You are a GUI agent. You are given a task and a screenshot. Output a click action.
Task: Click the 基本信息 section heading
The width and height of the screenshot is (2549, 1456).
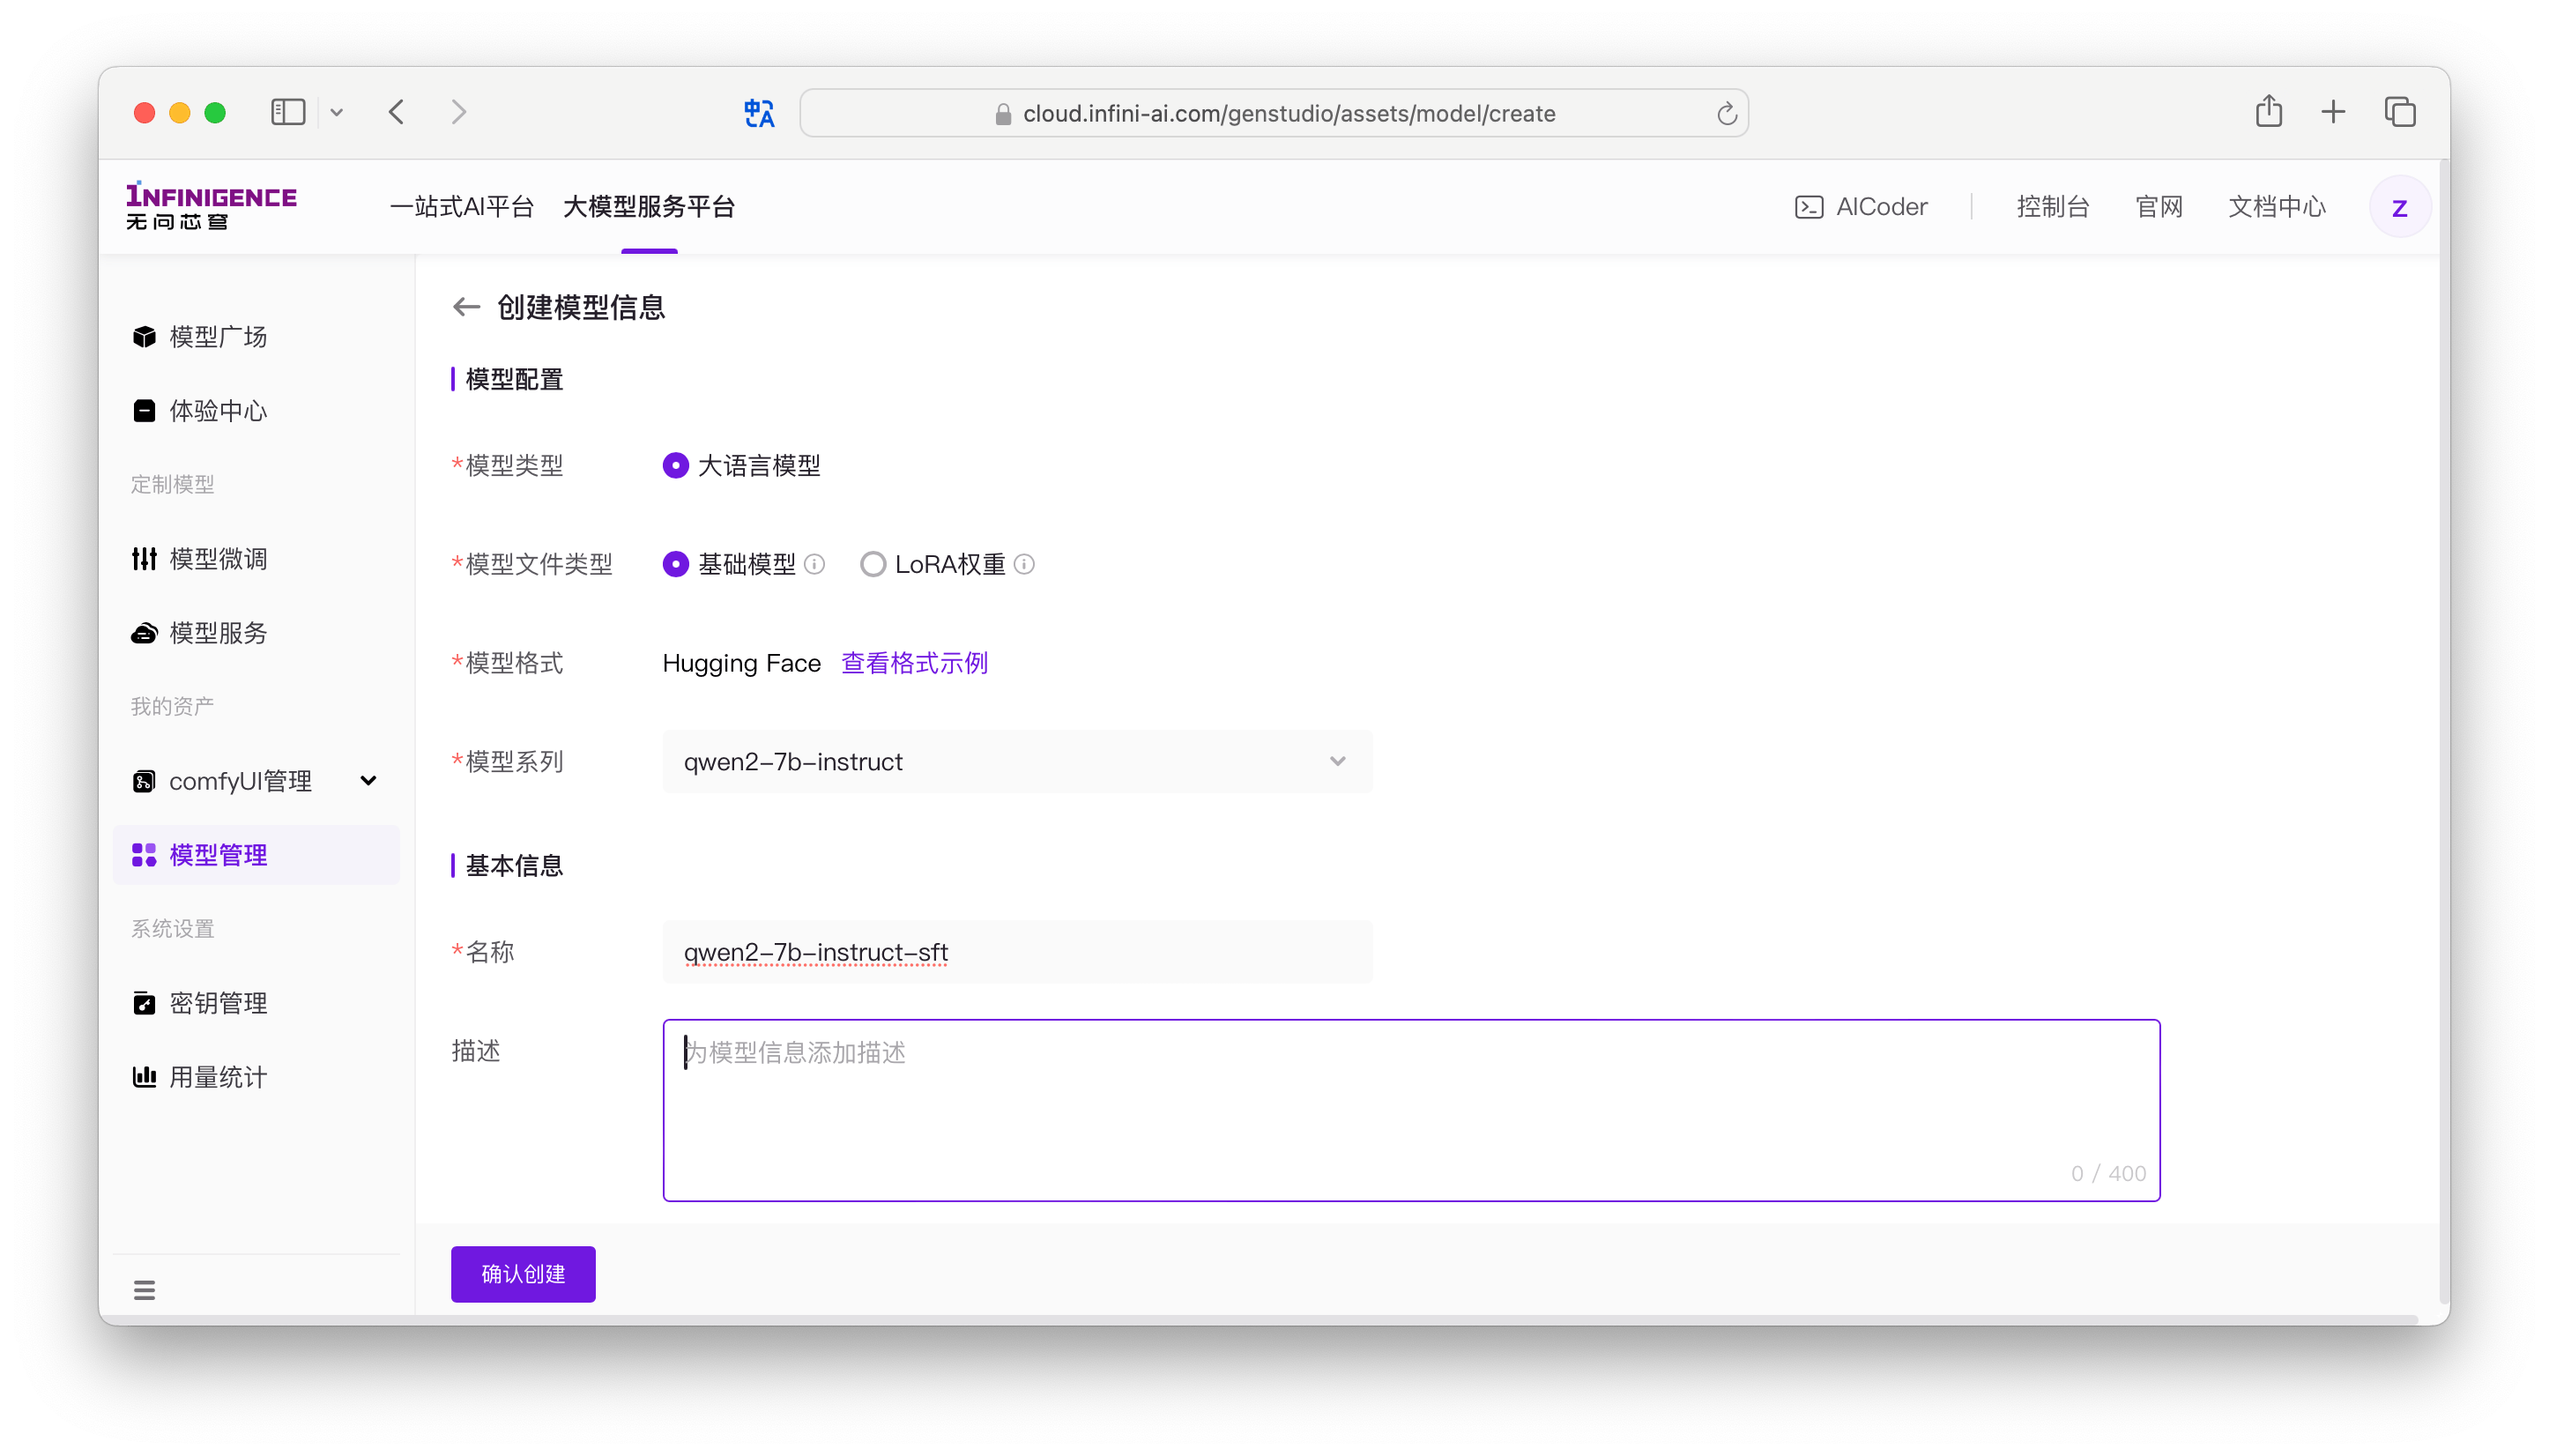514,866
